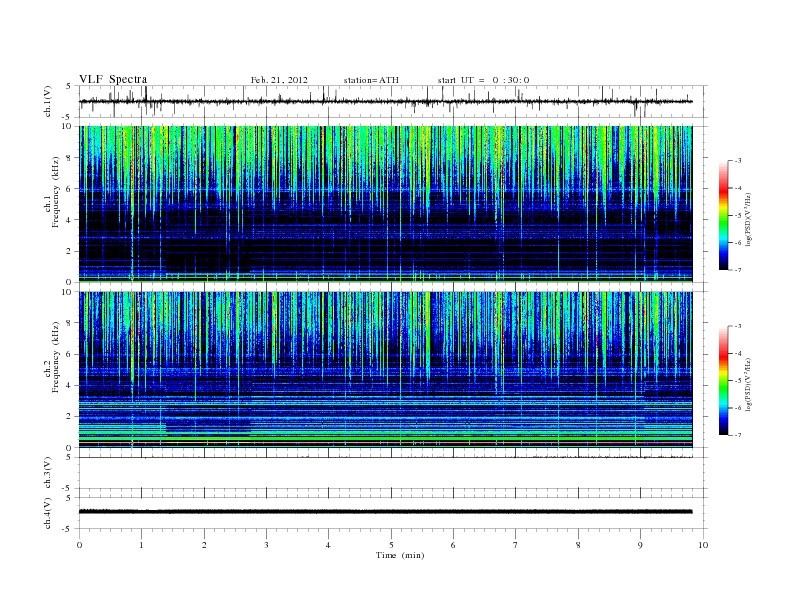The height and width of the screenshot is (612, 792).
Task: Click the "5" tick on ch.1(V) axis
Action: [x=69, y=86]
